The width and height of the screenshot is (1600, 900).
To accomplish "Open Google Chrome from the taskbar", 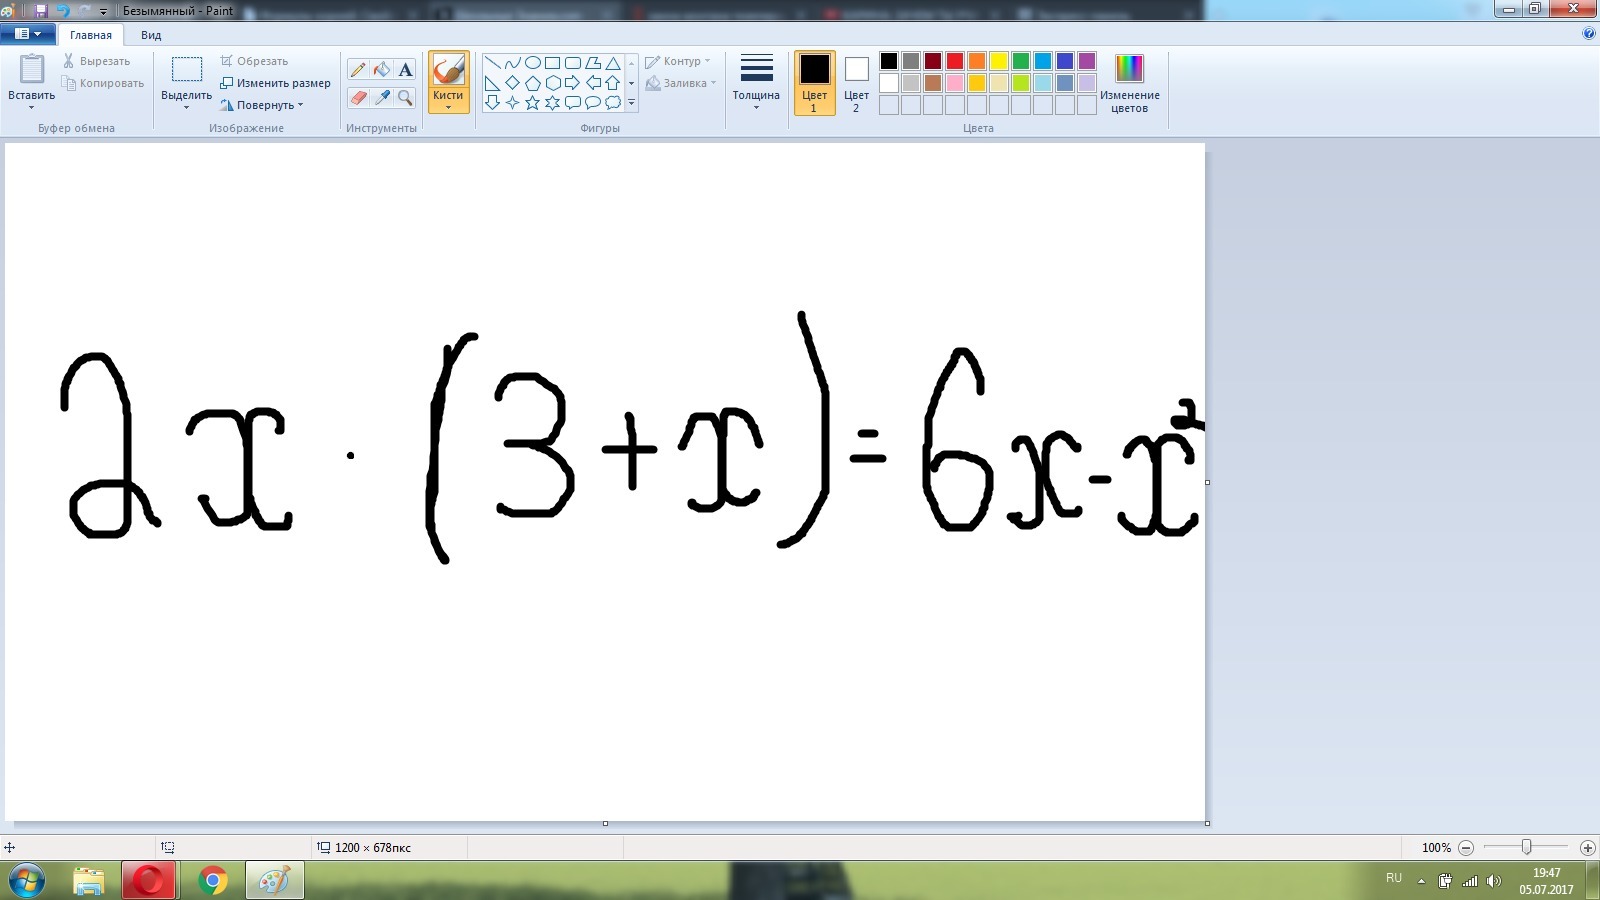I will [212, 881].
